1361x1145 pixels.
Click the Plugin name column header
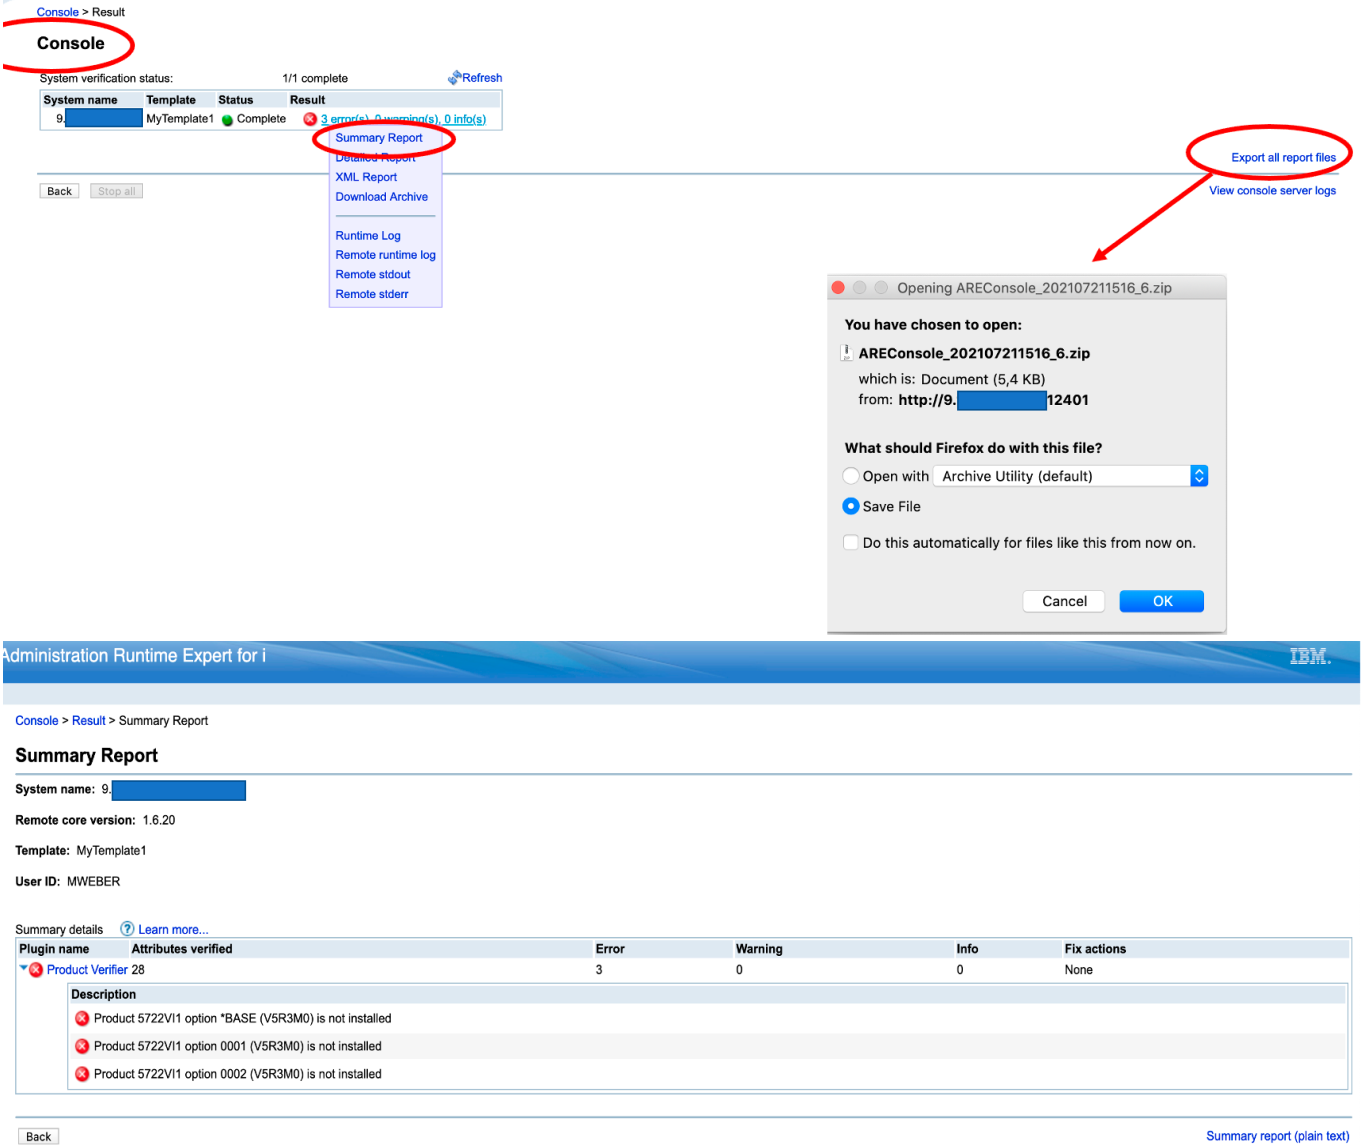[54, 949]
